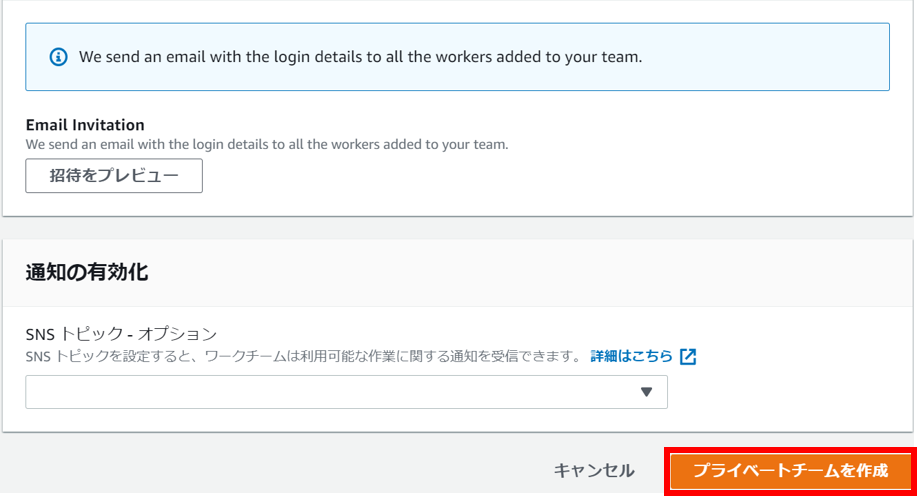
Task: Click the SNS トピックを設定すると description text
Action: (x=303, y=356)
